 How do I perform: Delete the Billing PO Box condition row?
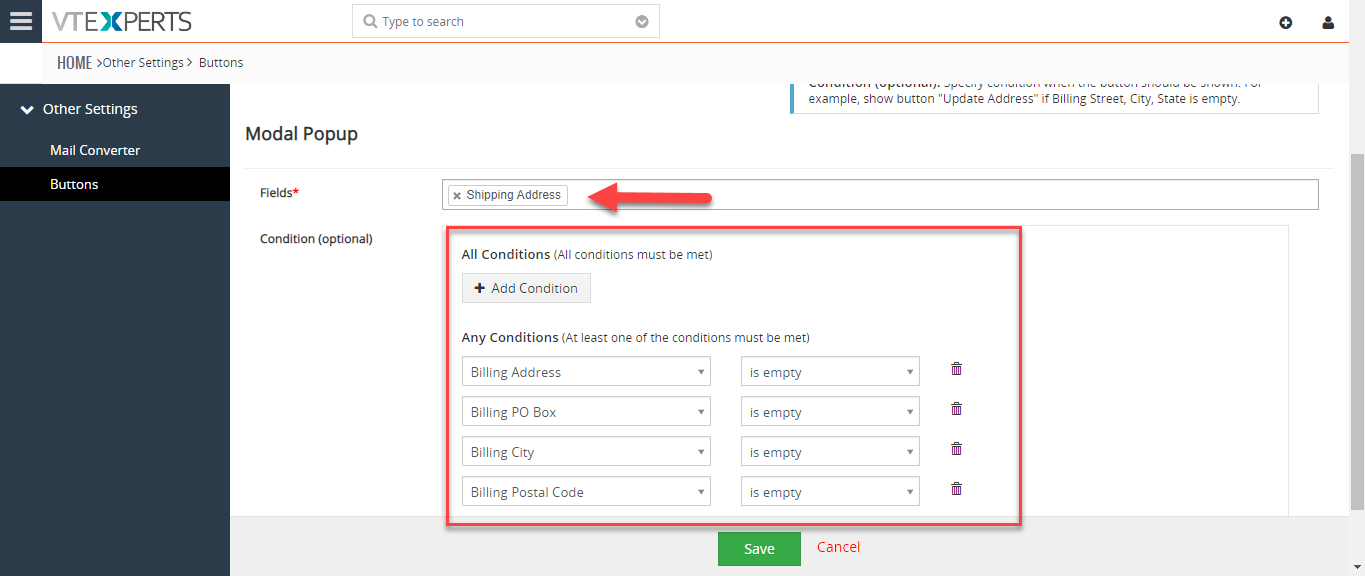(x=956, y=409)
